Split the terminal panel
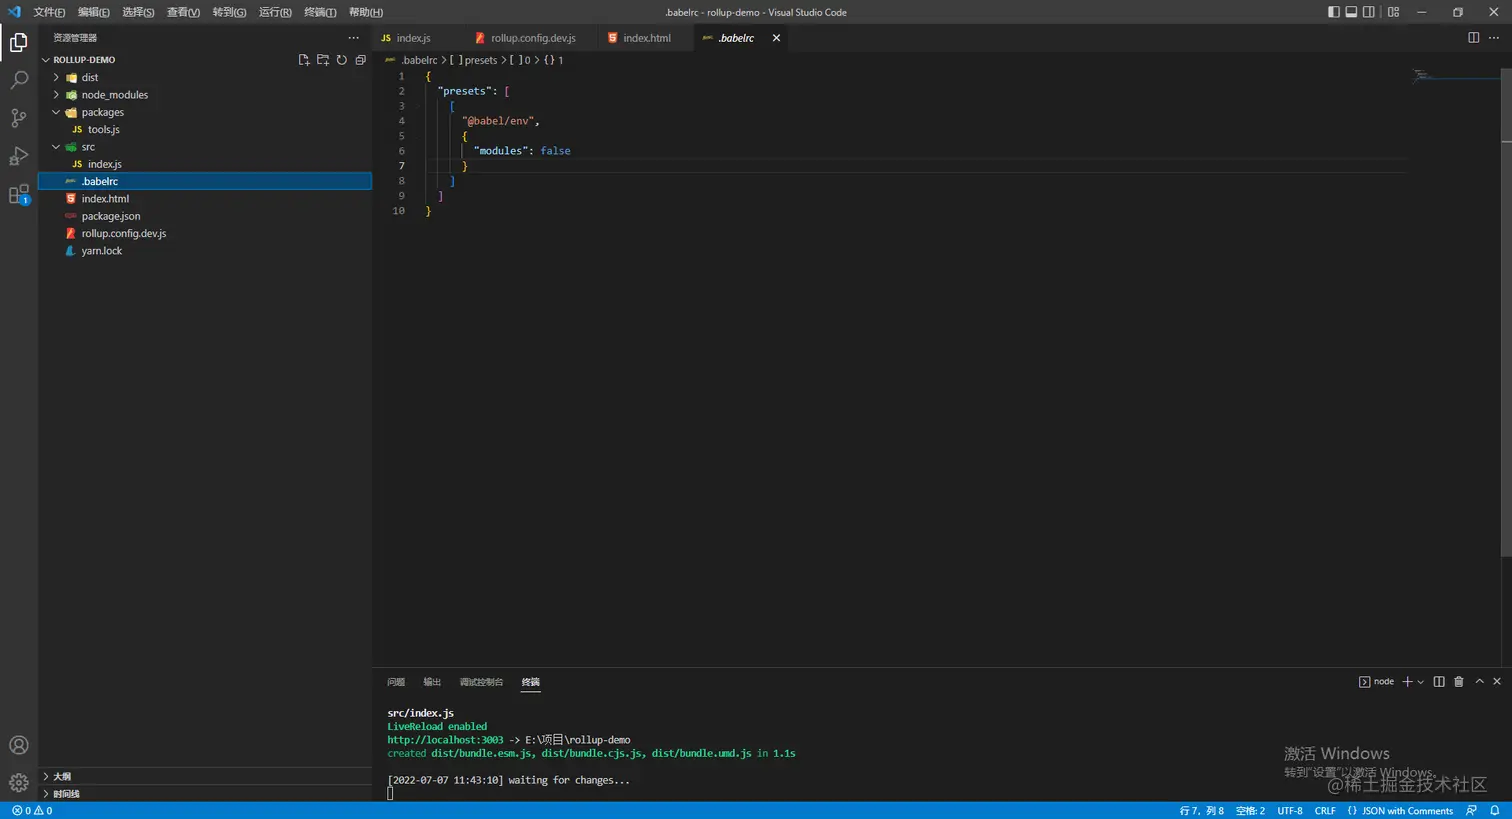This screenshot has height=819, width=1512. point(1439,682)
